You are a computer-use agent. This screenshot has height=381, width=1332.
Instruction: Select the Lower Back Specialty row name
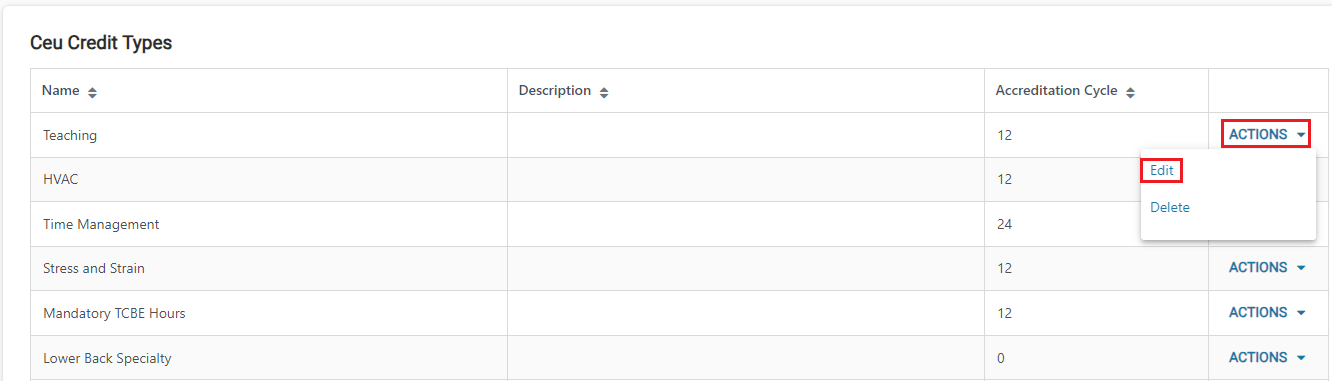[107, 358]
